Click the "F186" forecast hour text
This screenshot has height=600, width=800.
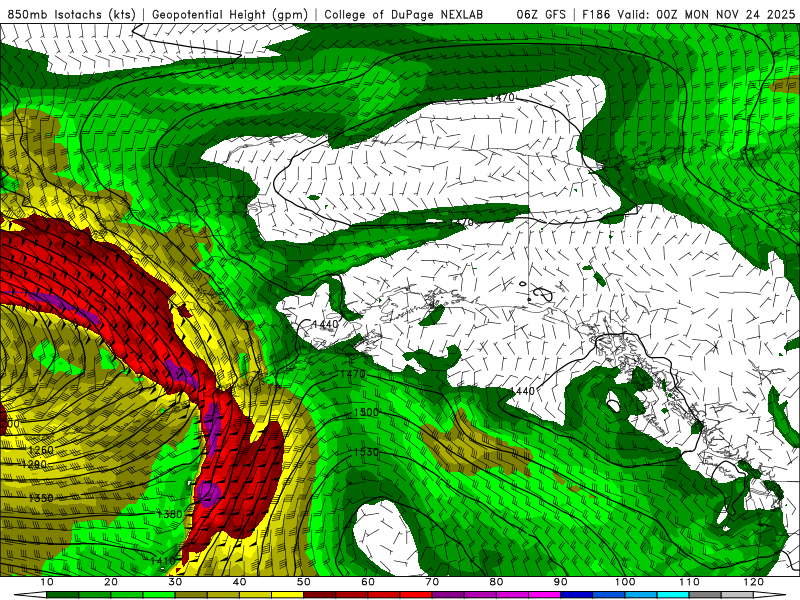[x=596, y=14]
